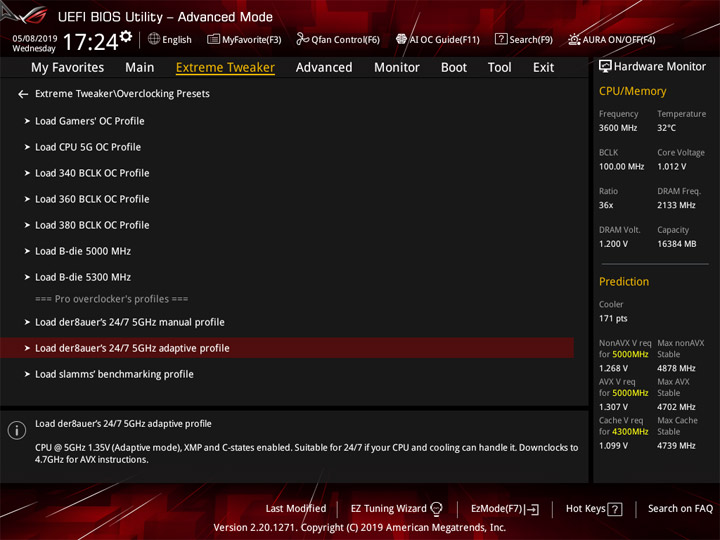Image resolution: width=720 pixels, height=540 pixels.
Task: Click the info icon in help panel
Action: [17, 430]
